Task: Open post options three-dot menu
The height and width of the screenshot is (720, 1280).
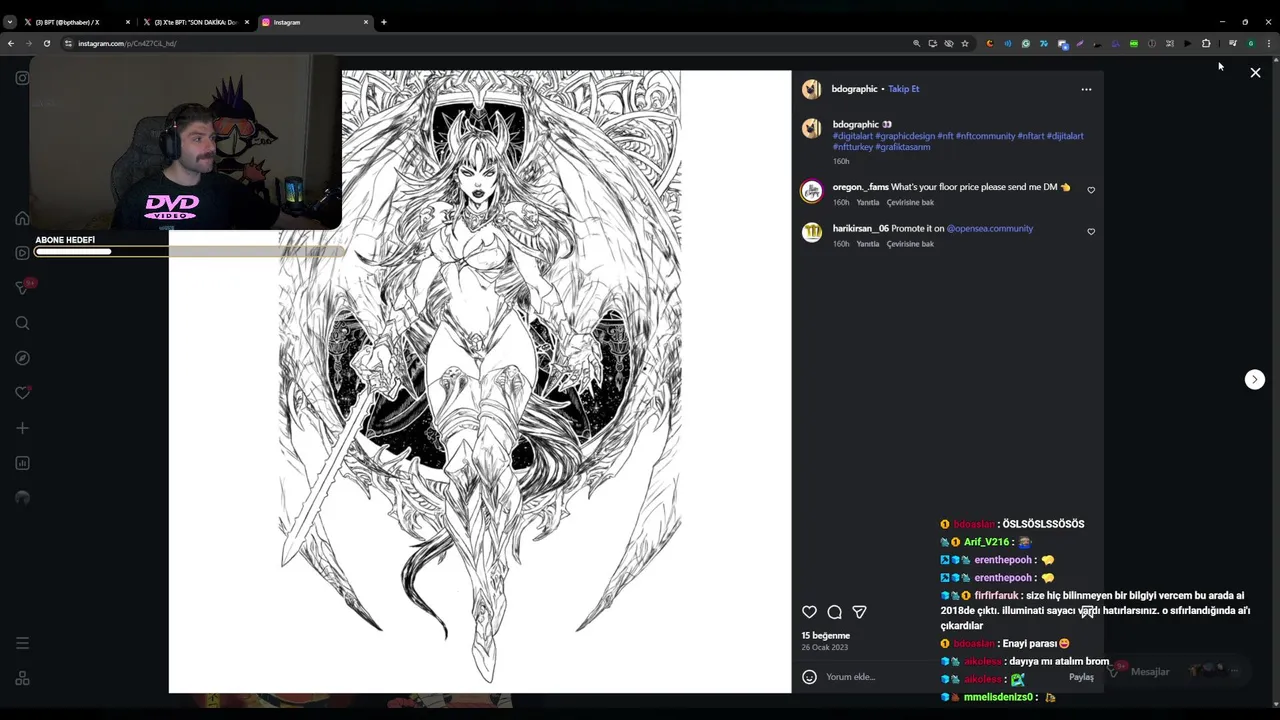Action: (x=1086, y=89)
